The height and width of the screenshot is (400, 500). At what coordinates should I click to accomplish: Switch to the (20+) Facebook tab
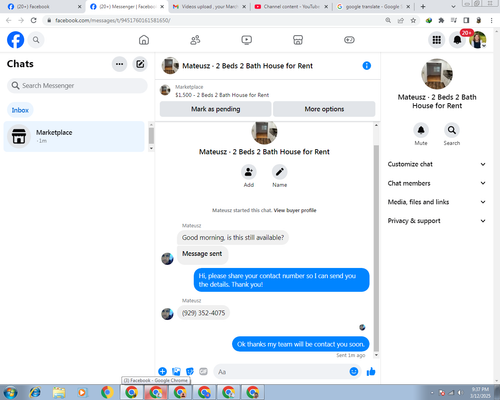coord(43,7)
